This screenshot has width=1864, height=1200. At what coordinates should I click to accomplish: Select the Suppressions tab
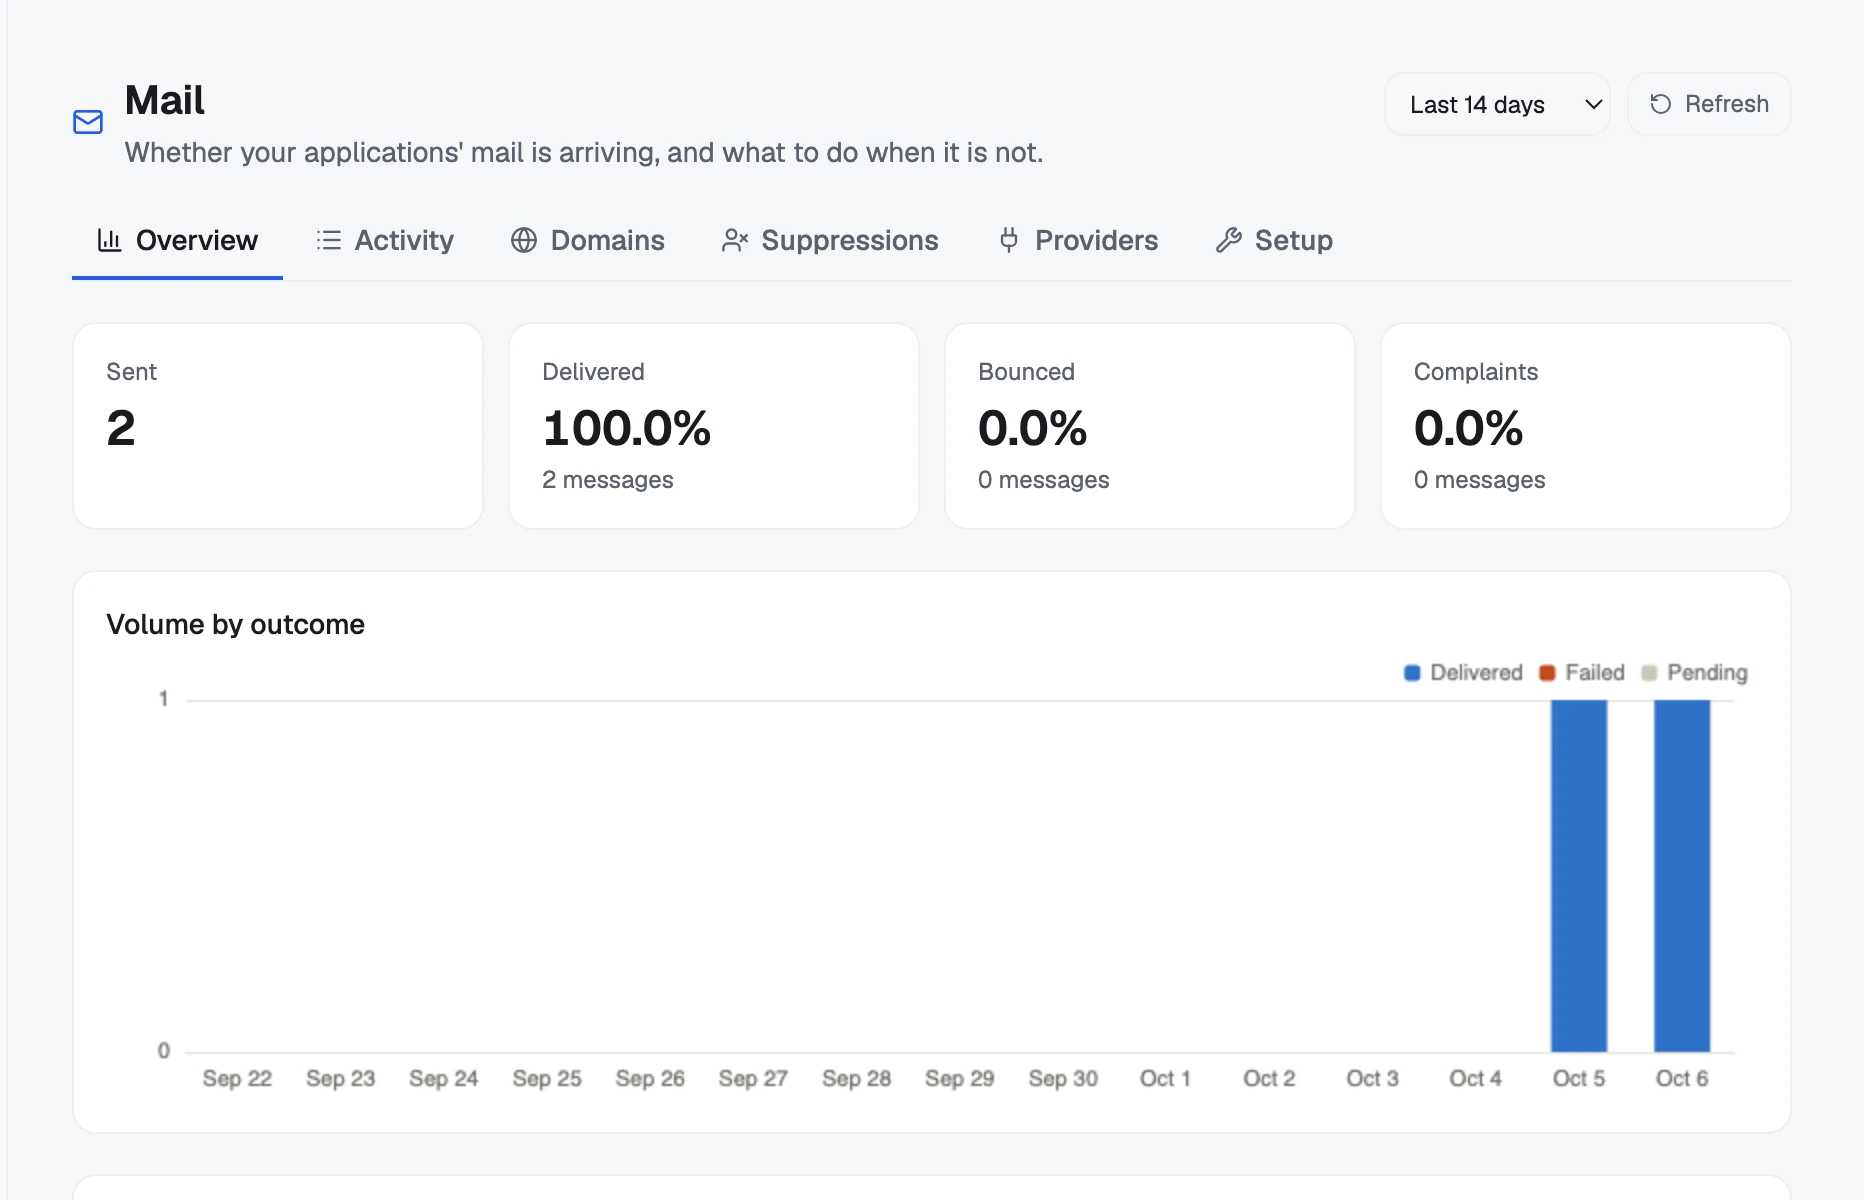(x=830, y=240)
